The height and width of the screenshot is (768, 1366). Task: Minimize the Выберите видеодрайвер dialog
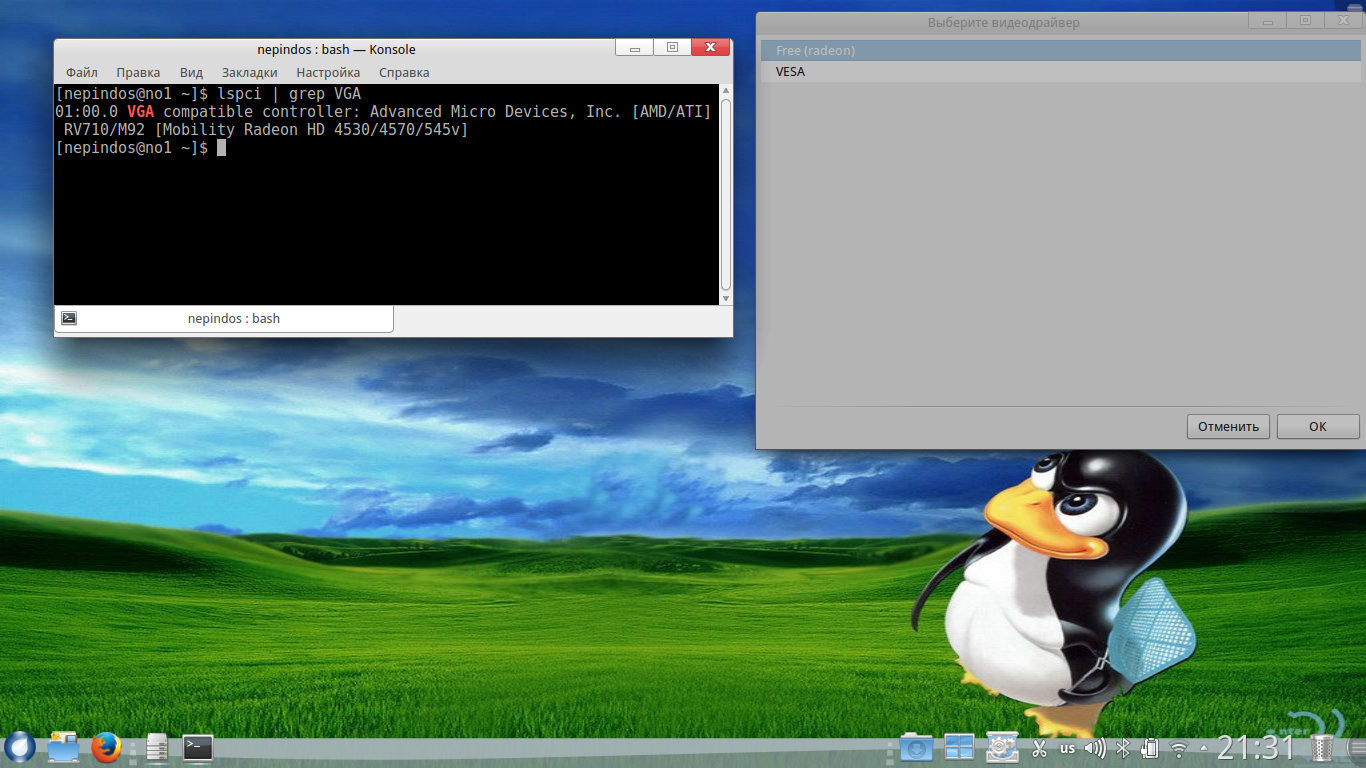(x=1267, y=20)
